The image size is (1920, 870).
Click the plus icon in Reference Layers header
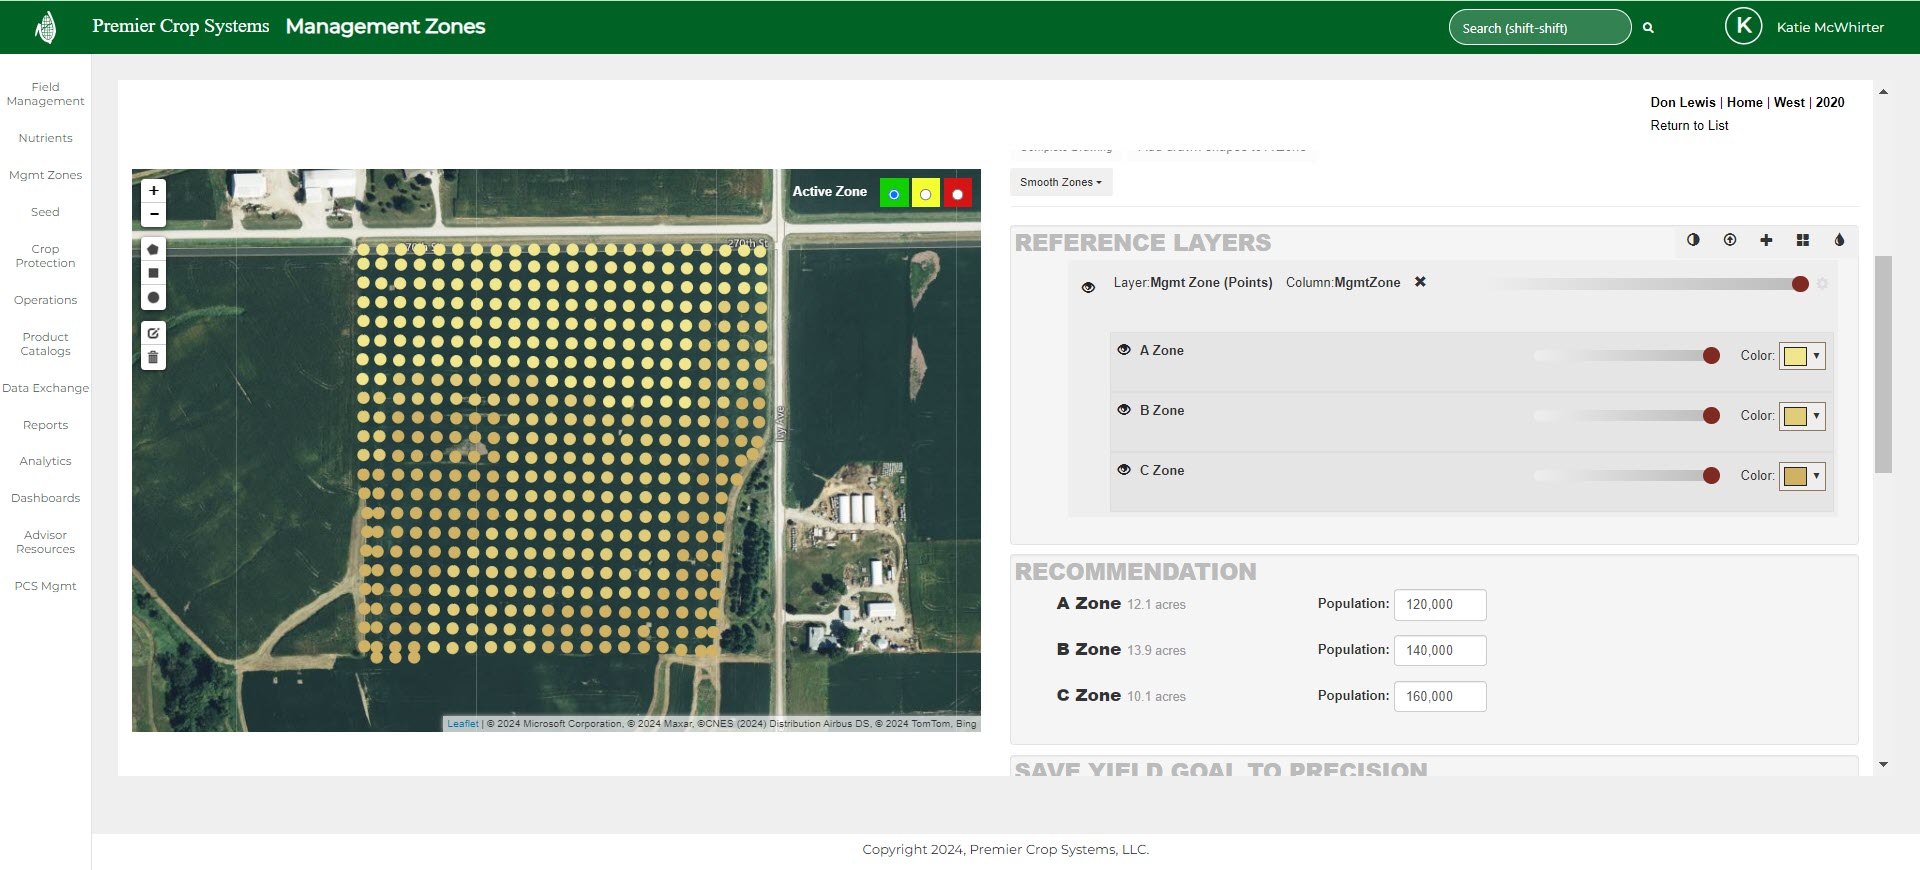click(x=1766, y=240)
